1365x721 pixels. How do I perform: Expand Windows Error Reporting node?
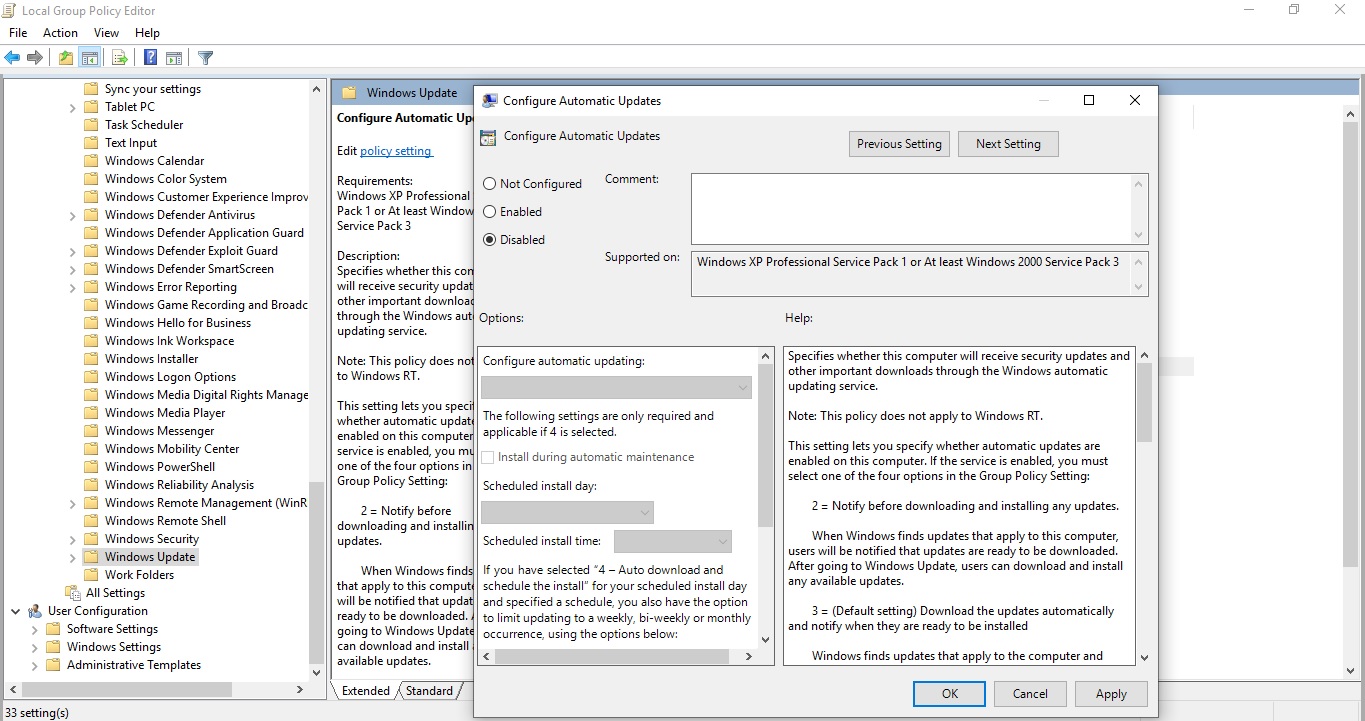tap(73, 287)
